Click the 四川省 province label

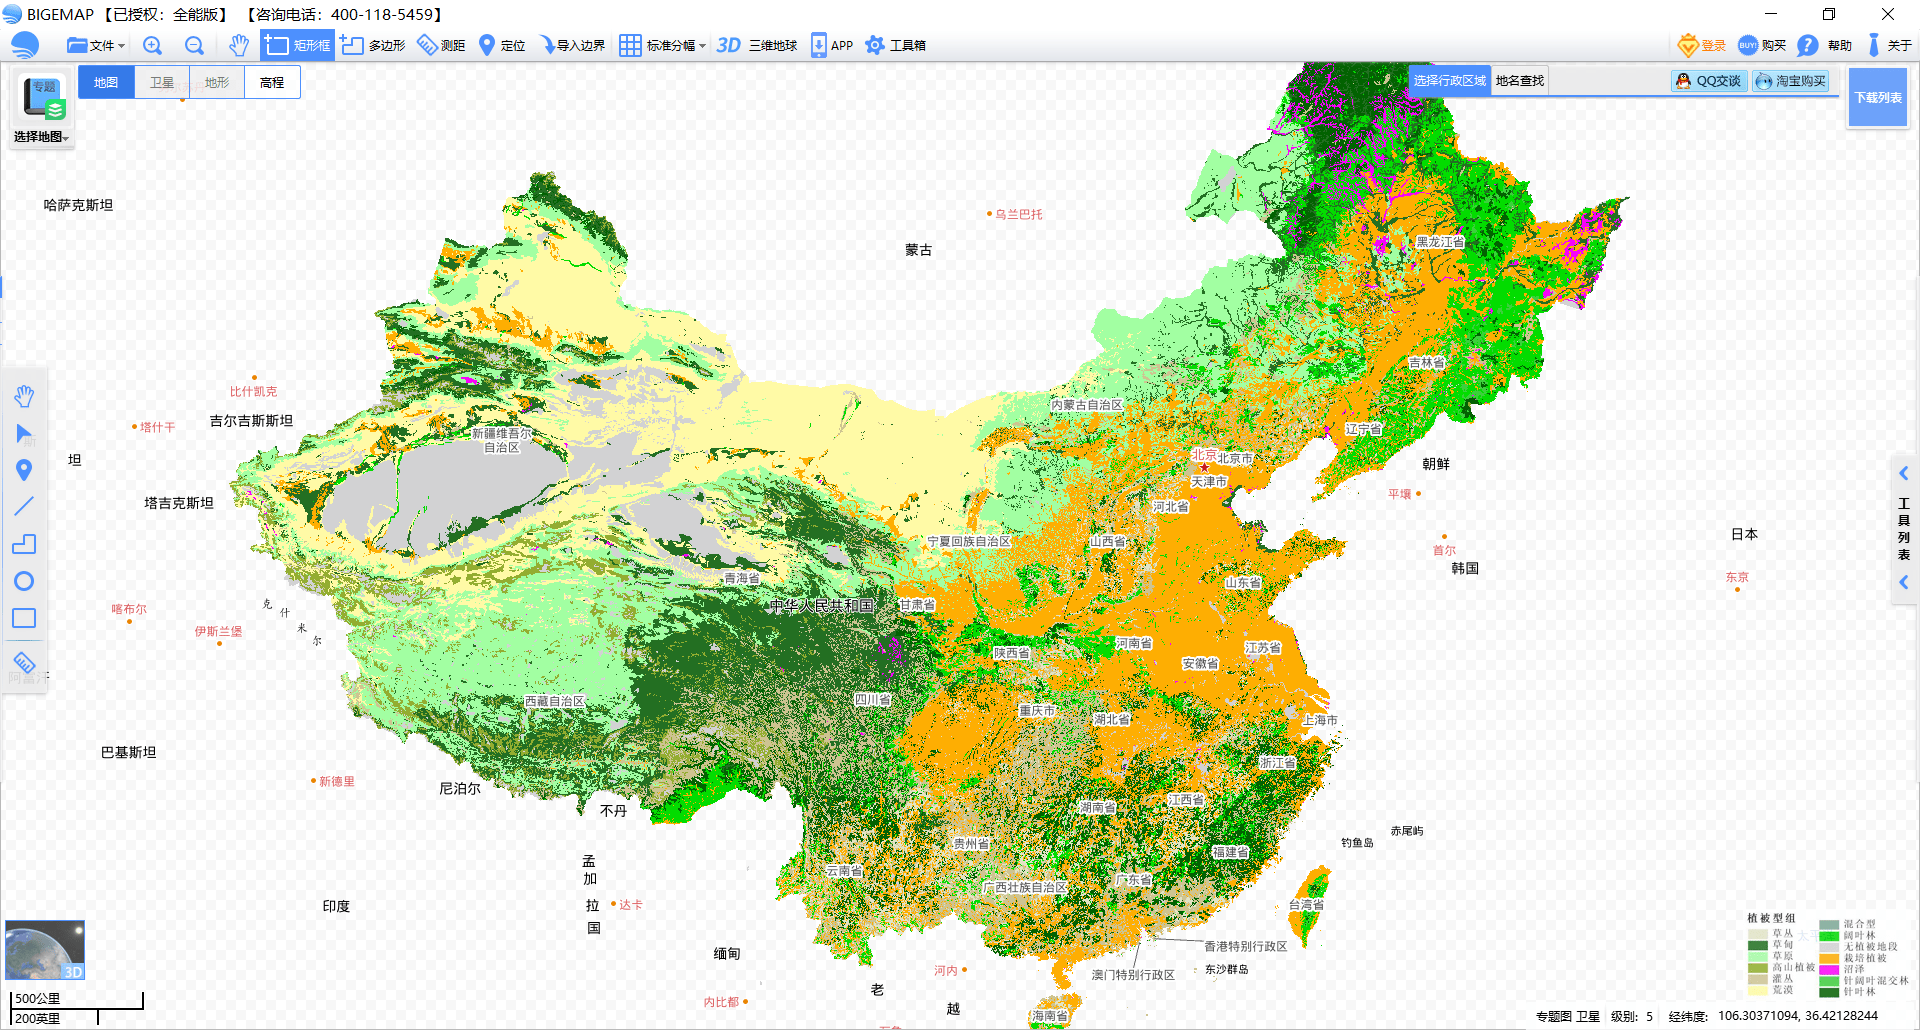pos(873,700)
